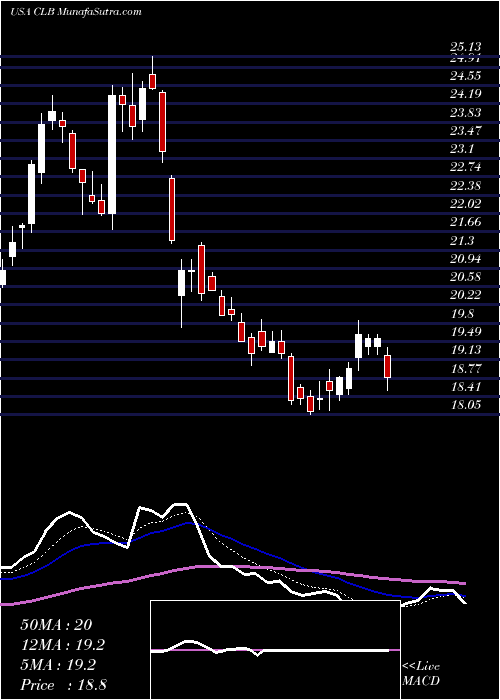Screen dimensions: 500x700
Task: Click the 50MA : 20 reading
Action: (x=56, y=625)
